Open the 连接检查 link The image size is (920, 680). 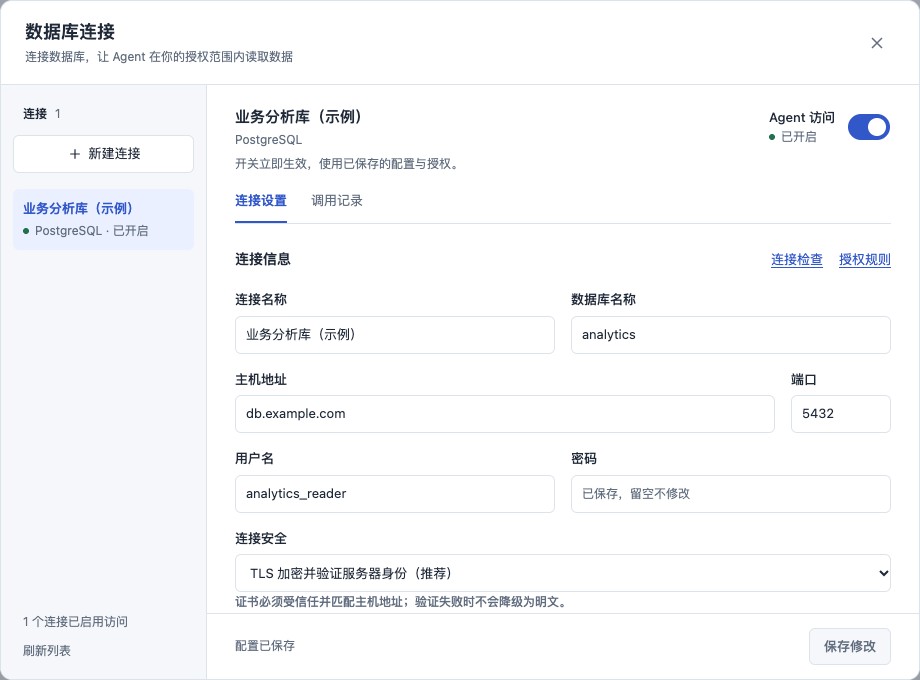796,260
